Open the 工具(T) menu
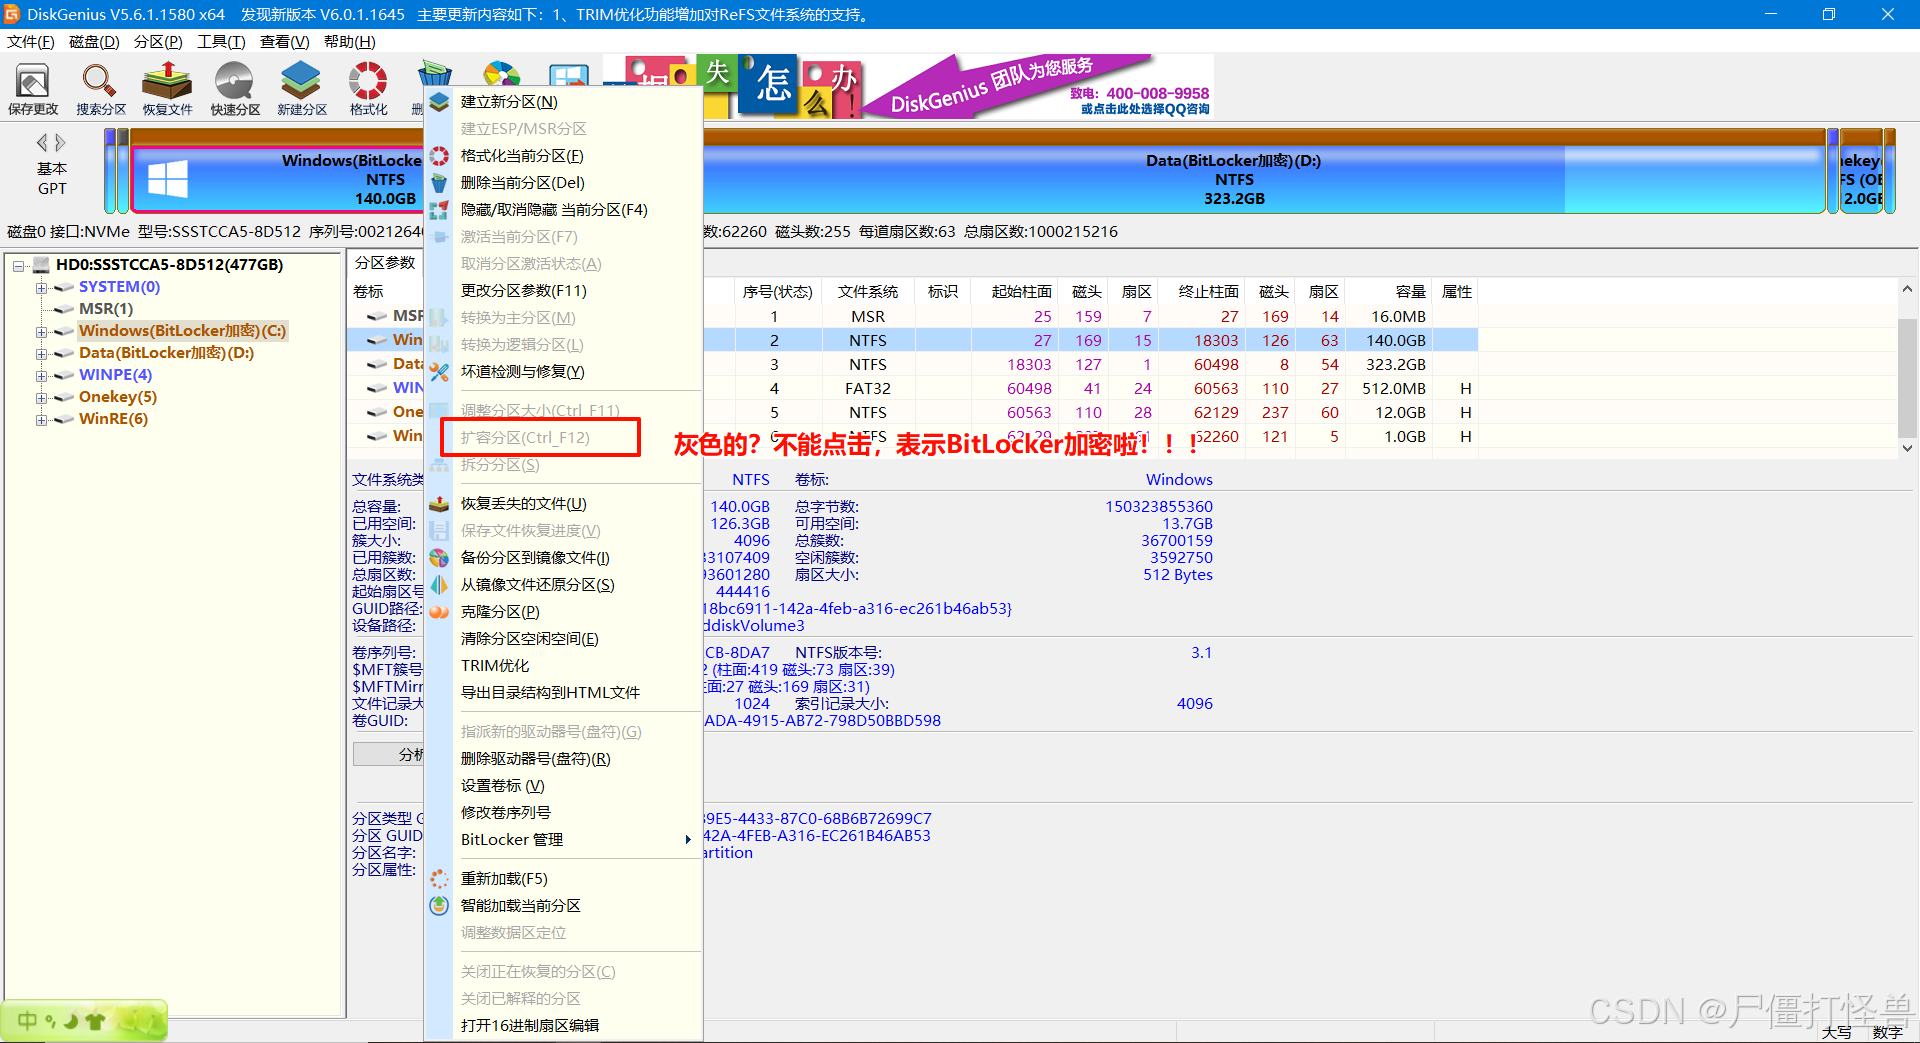 (221, 42)
